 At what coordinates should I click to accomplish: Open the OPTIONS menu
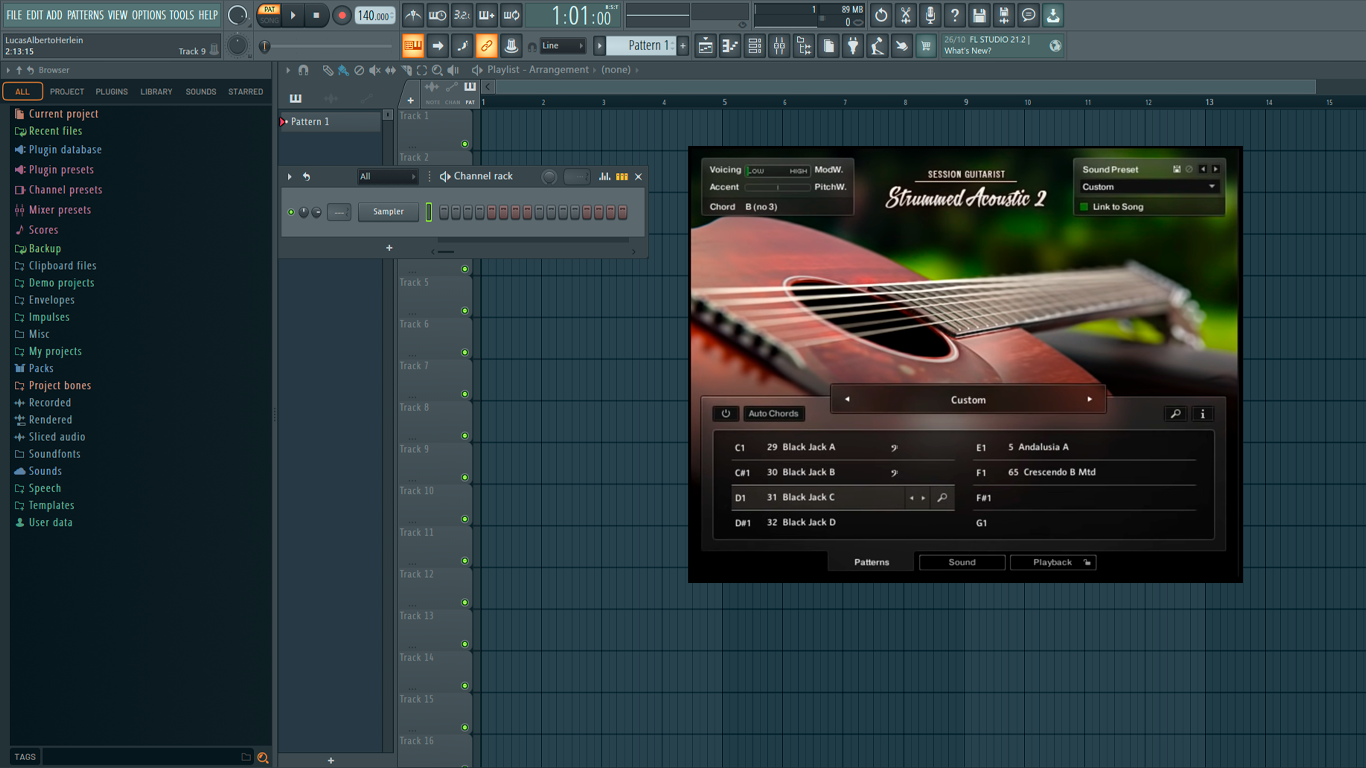[149, 15]
